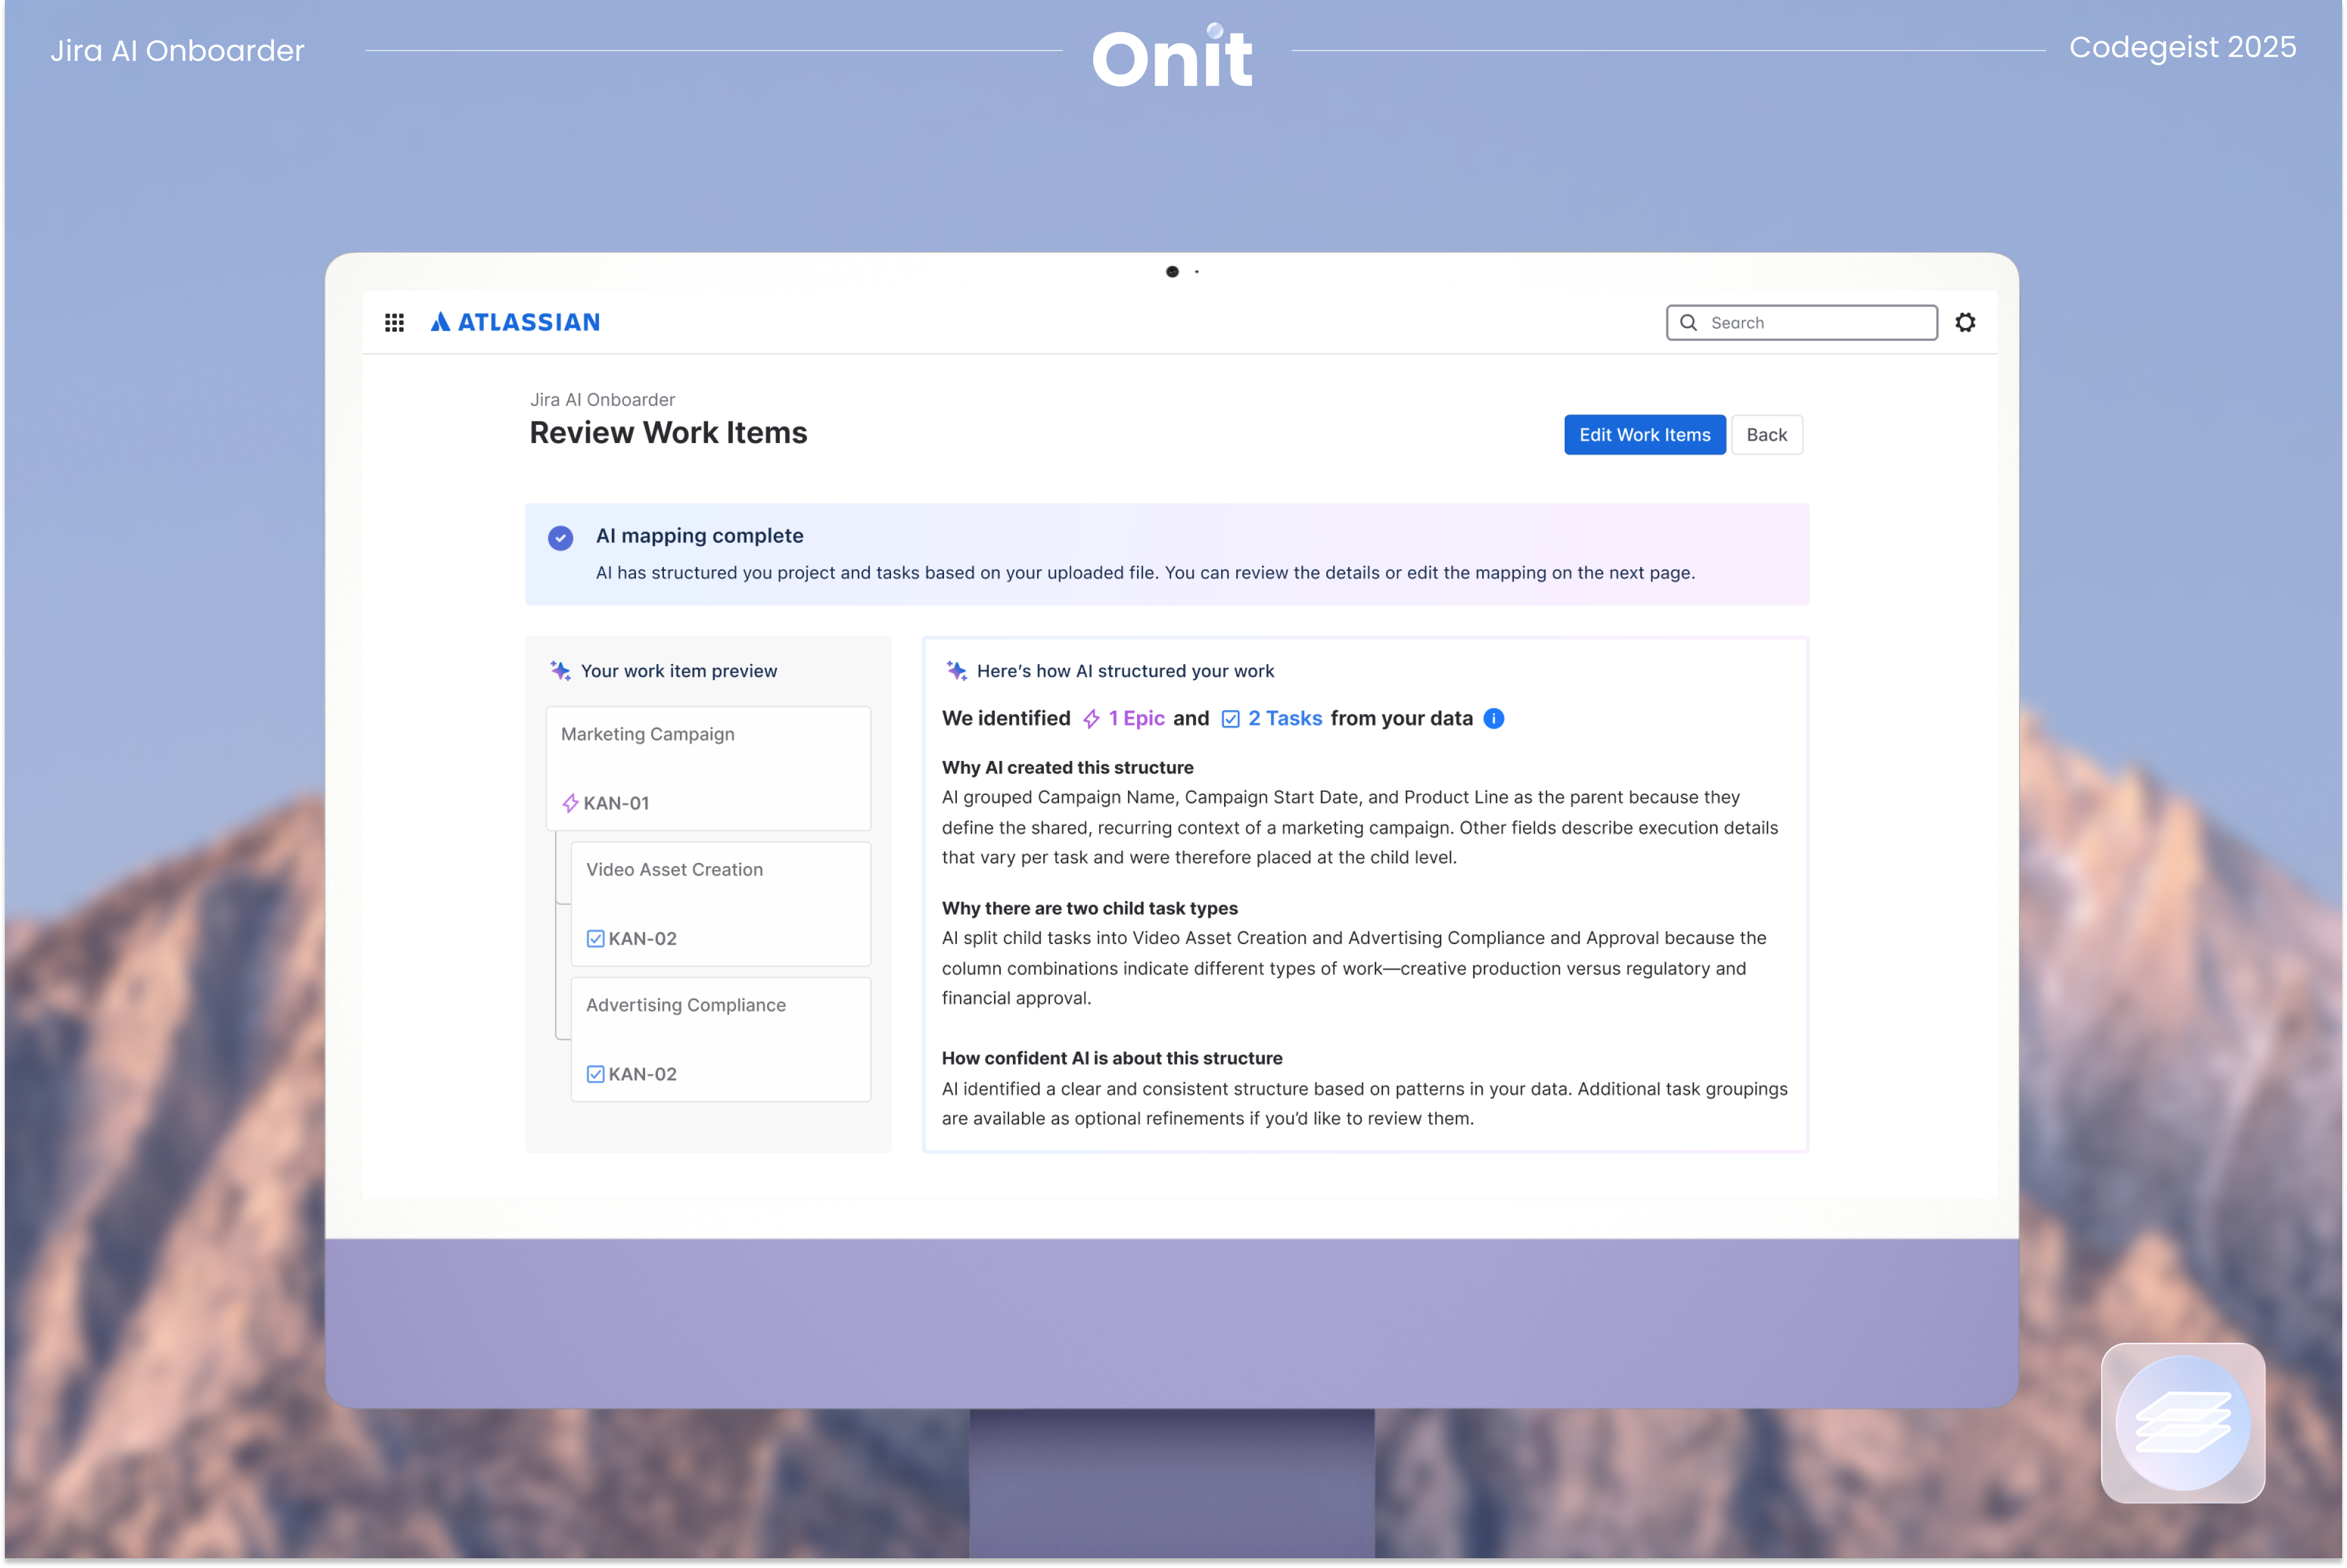This screenshot has height=1568, width=2347.
Task: Select the Marketing Campaign epic card
Action: (708, 767)
